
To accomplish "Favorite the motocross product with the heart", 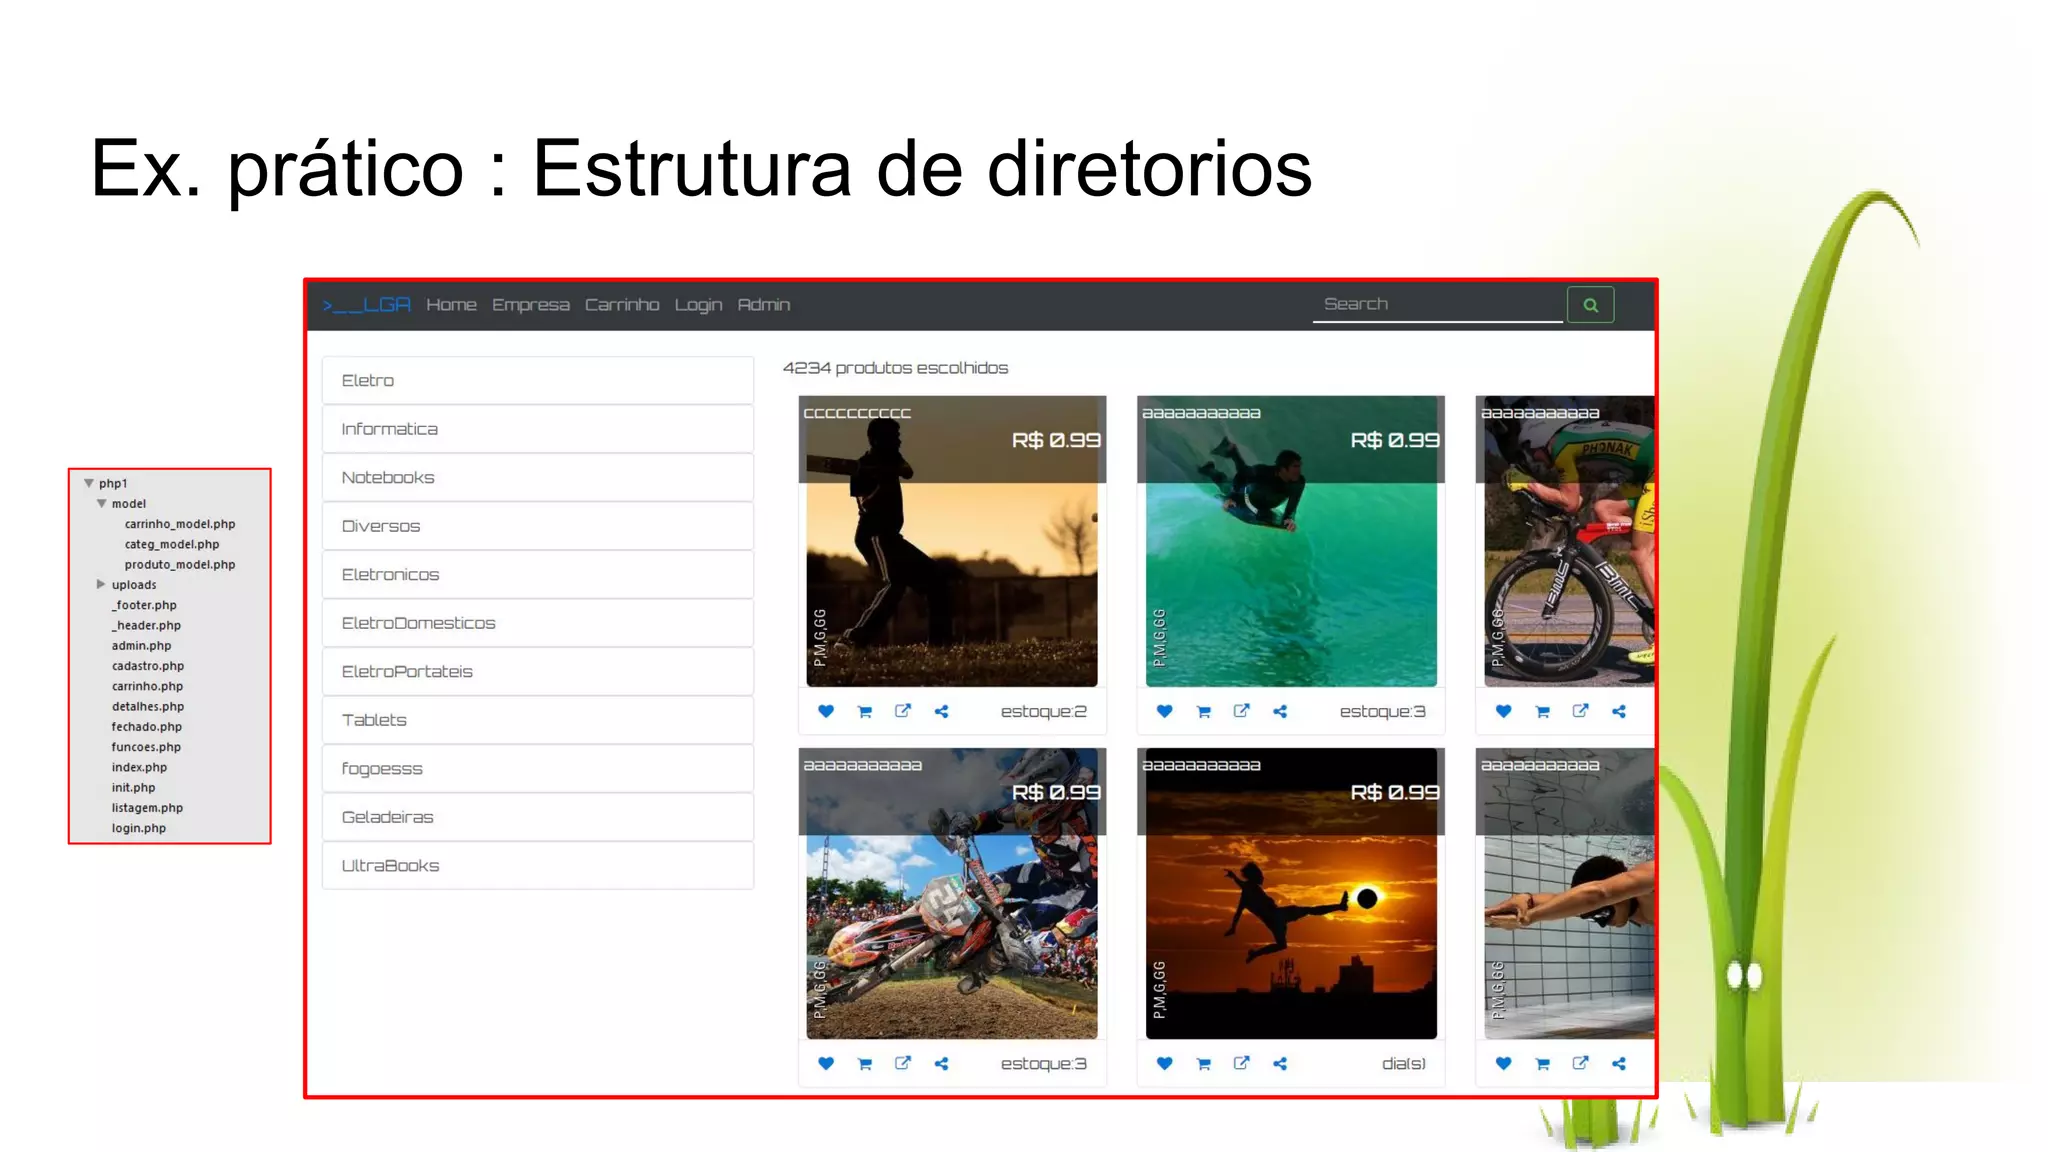I will 826,1063.
